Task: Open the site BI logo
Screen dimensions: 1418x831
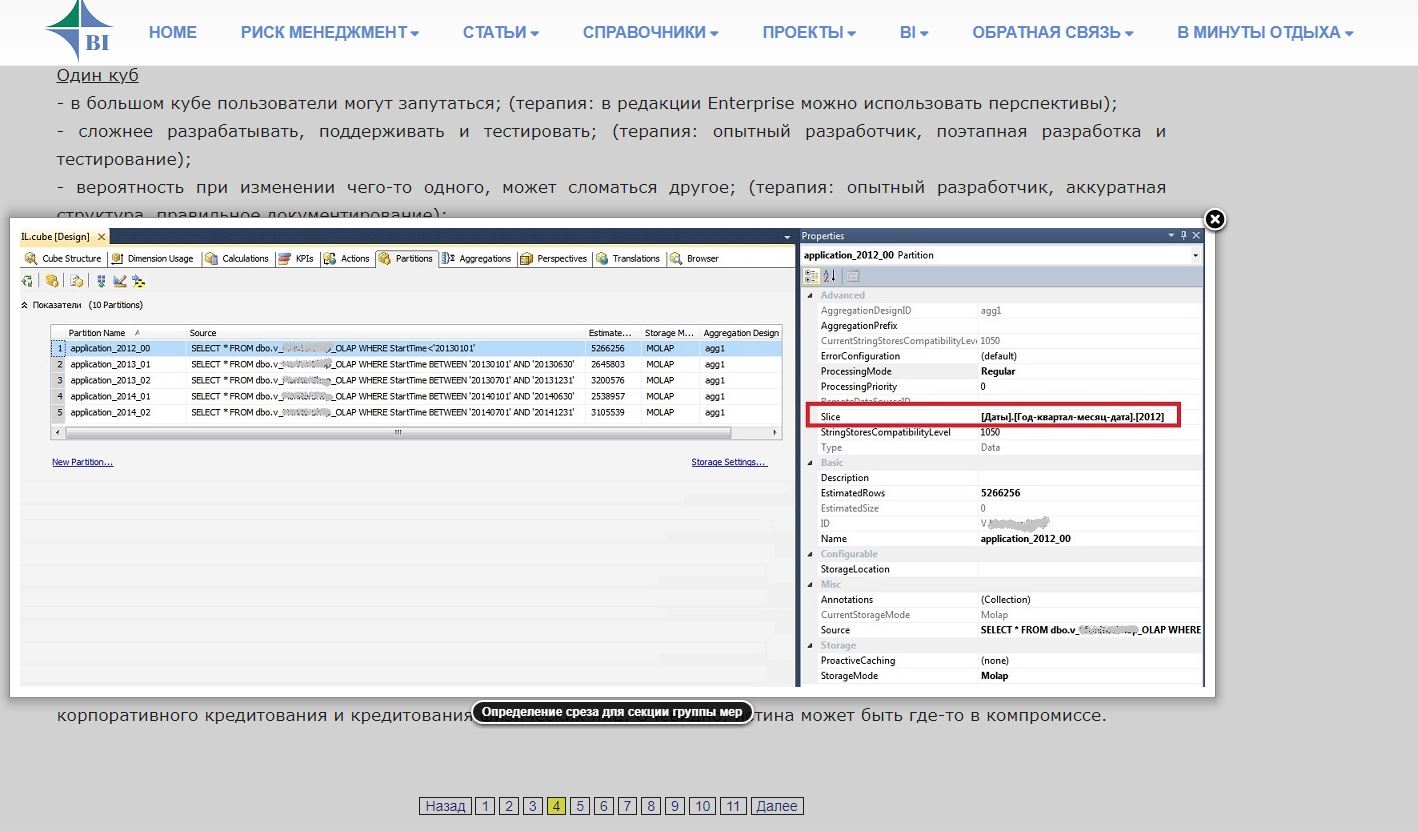Action: tap(78, 31)
